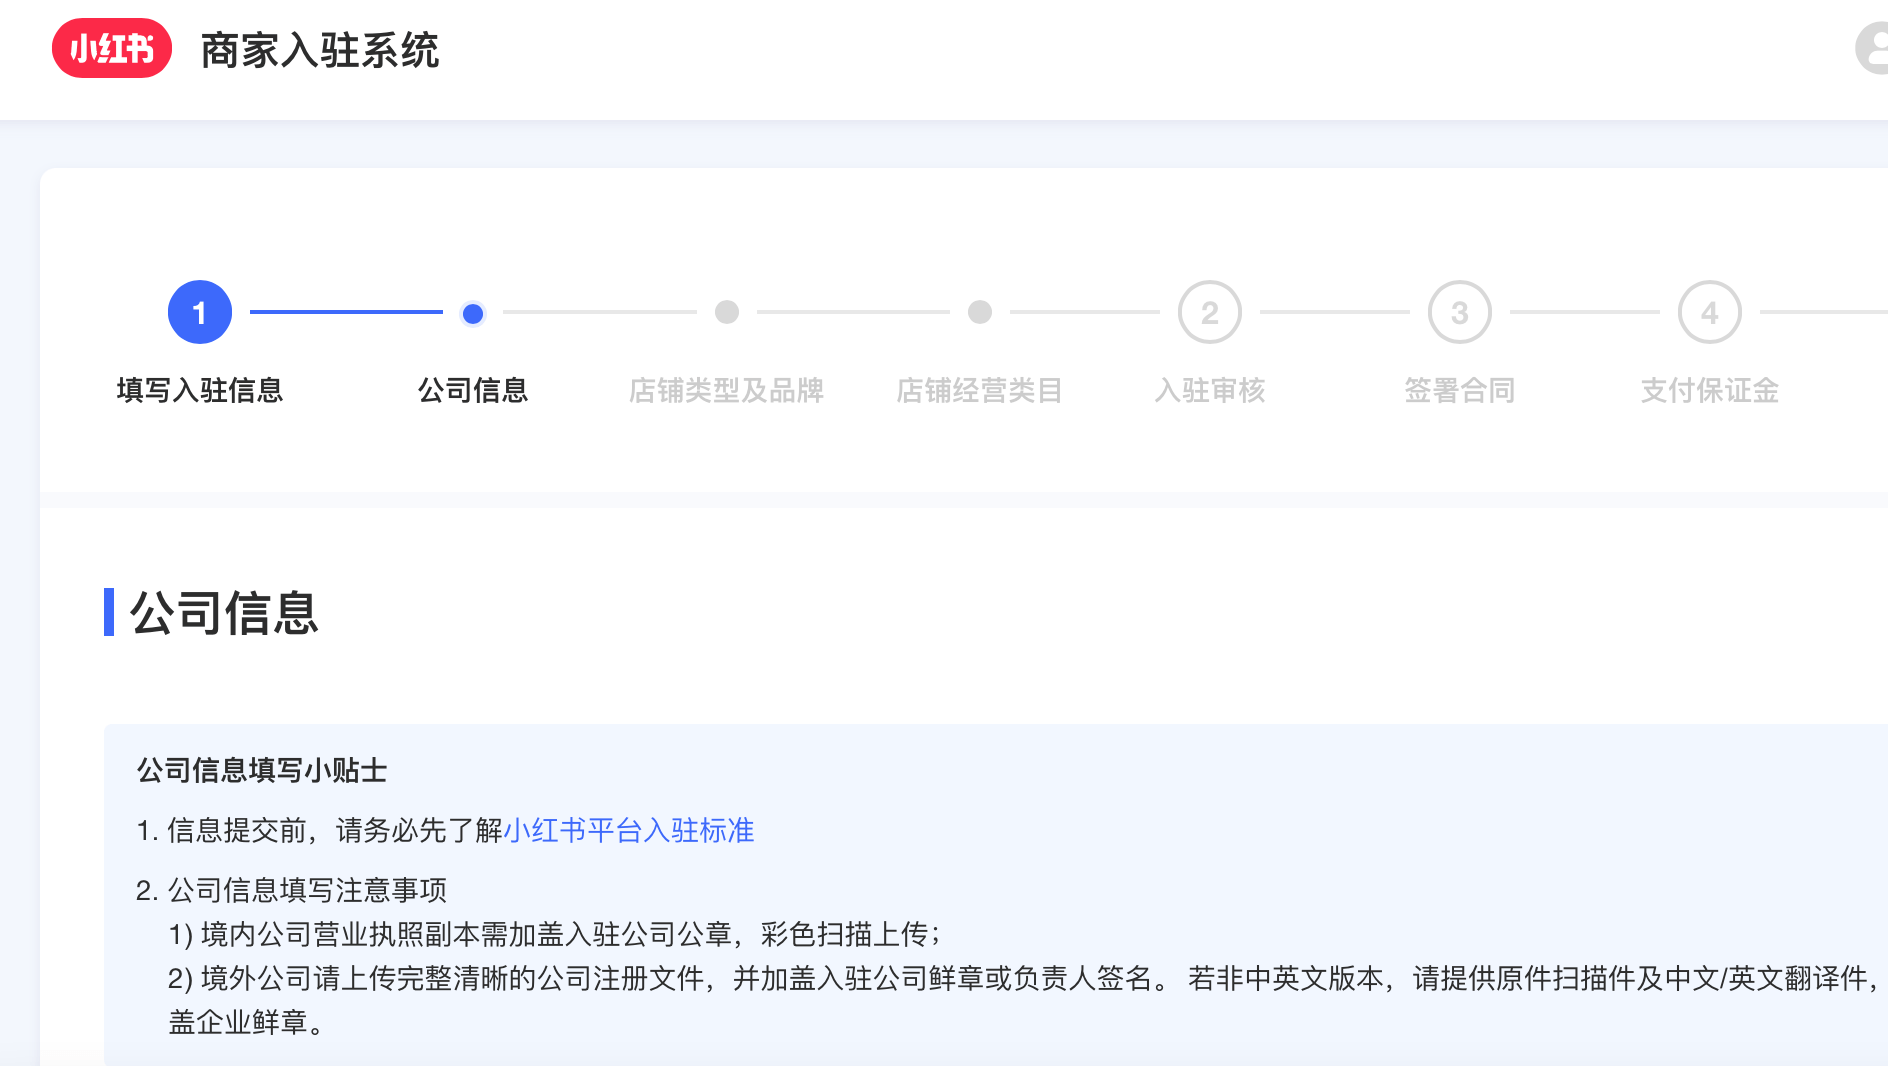Open the user avatar icon in header

[1872, 48]
